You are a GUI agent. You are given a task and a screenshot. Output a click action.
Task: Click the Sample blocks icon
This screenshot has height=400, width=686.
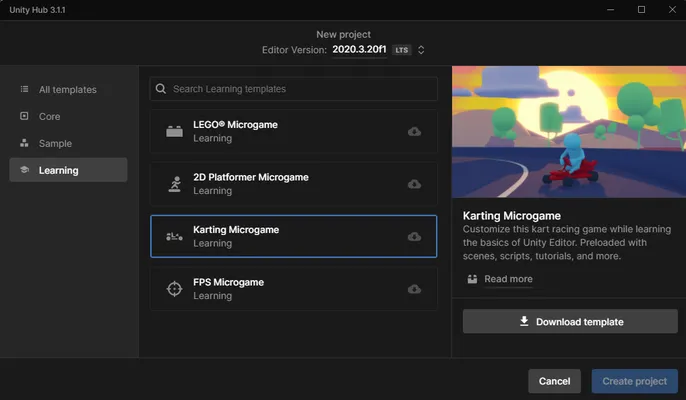(24, 143)
